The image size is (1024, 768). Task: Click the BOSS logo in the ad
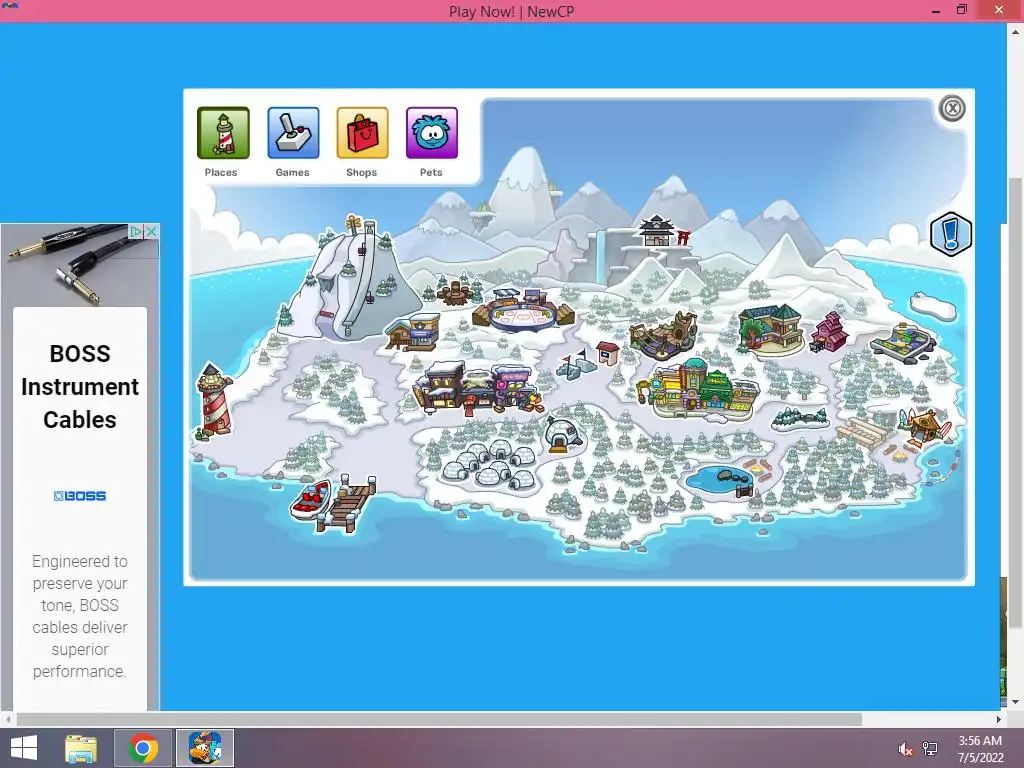click(x=80, y=496)
